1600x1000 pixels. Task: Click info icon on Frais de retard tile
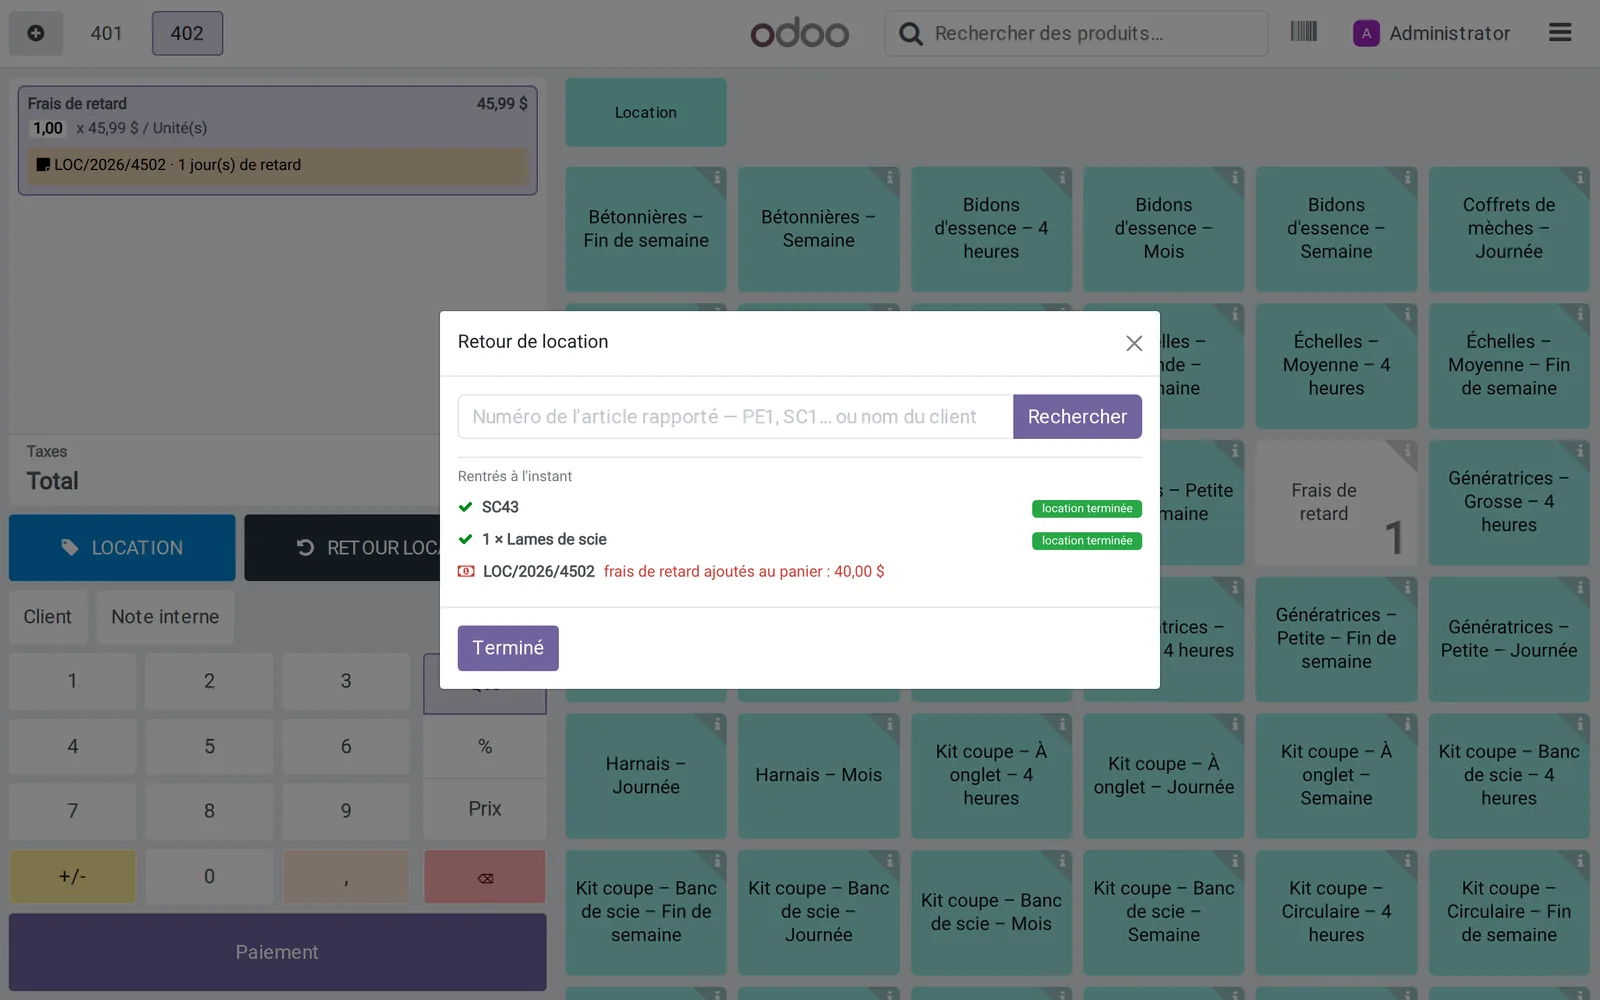click(1407, 451)
